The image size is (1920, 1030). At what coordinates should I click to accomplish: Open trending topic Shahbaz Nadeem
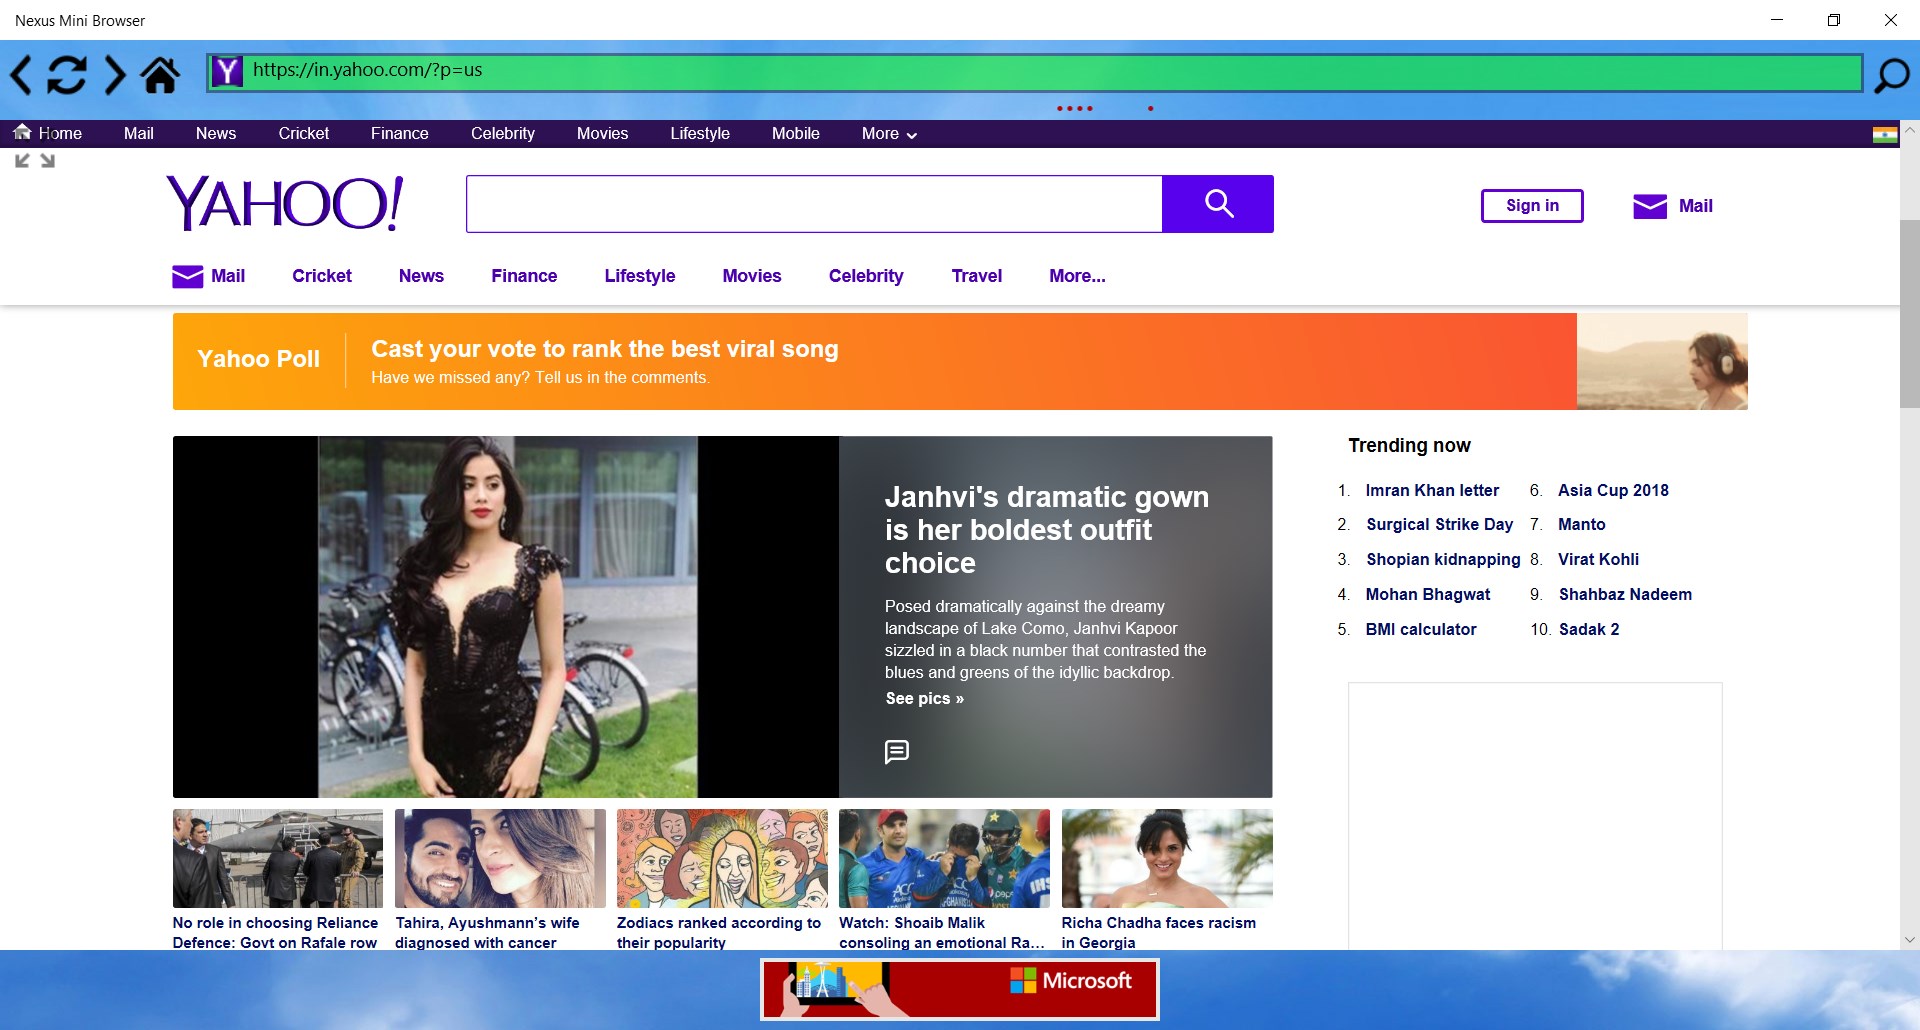[1625, 595]
